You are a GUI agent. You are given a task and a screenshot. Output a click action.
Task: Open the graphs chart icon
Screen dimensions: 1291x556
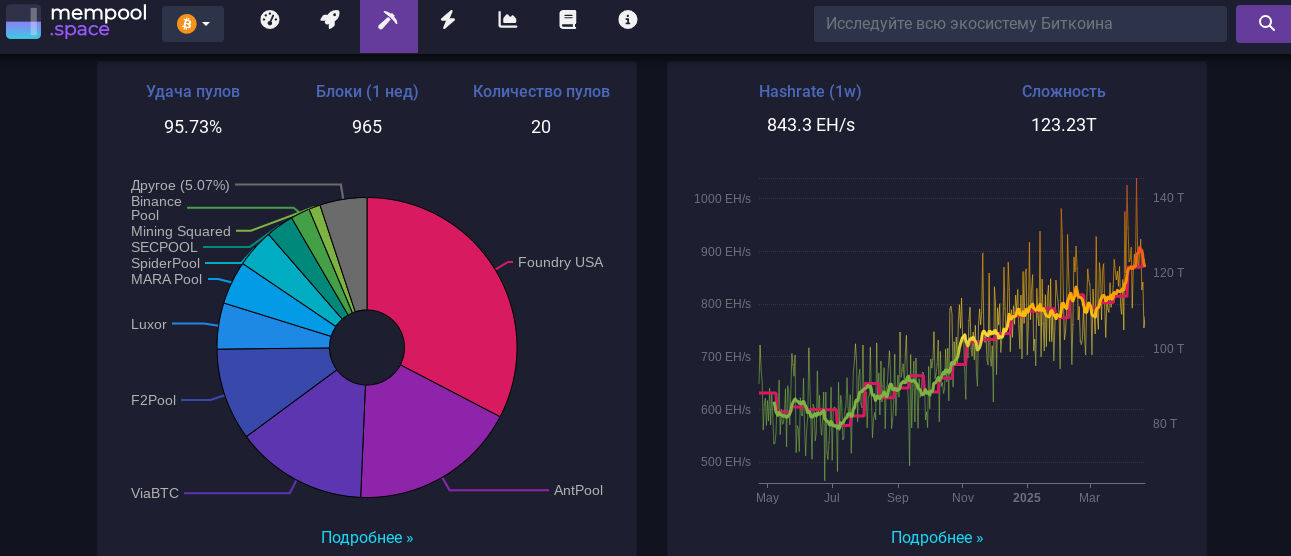(x=508, y=20)
